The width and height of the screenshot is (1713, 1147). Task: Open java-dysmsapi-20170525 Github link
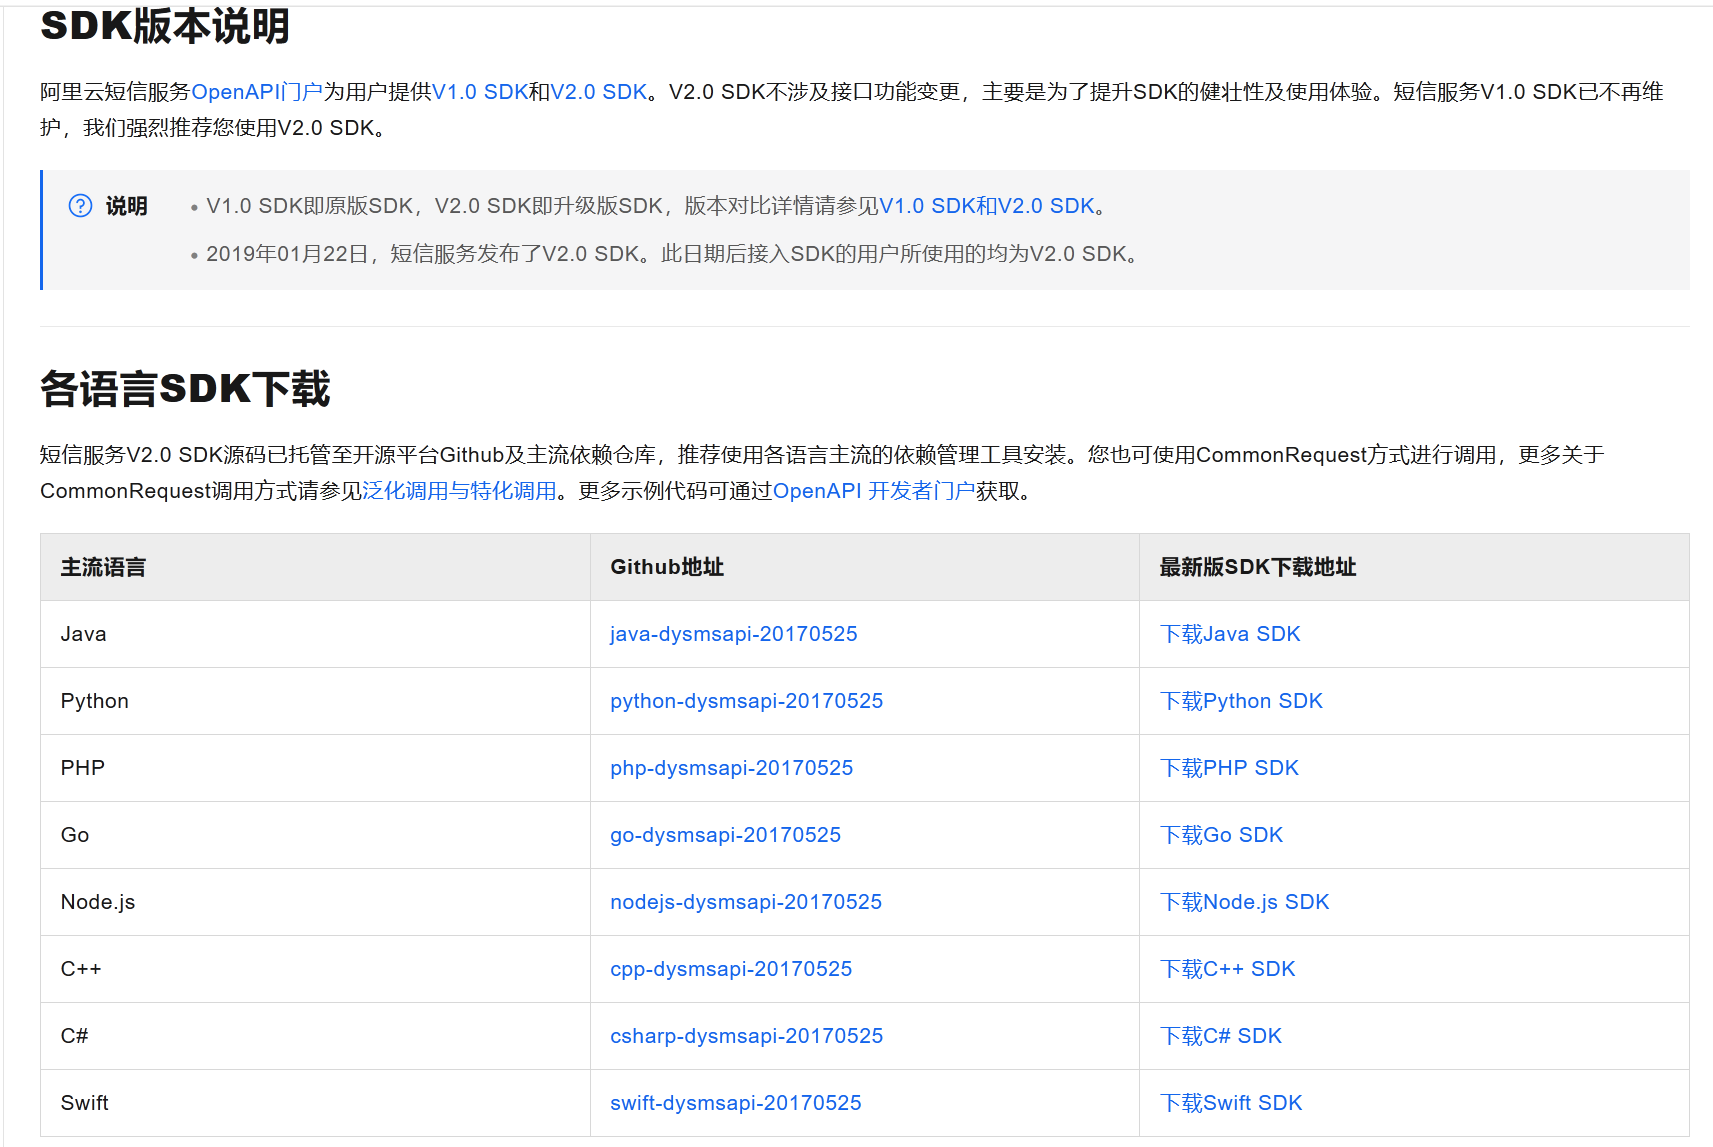[734, 634]
